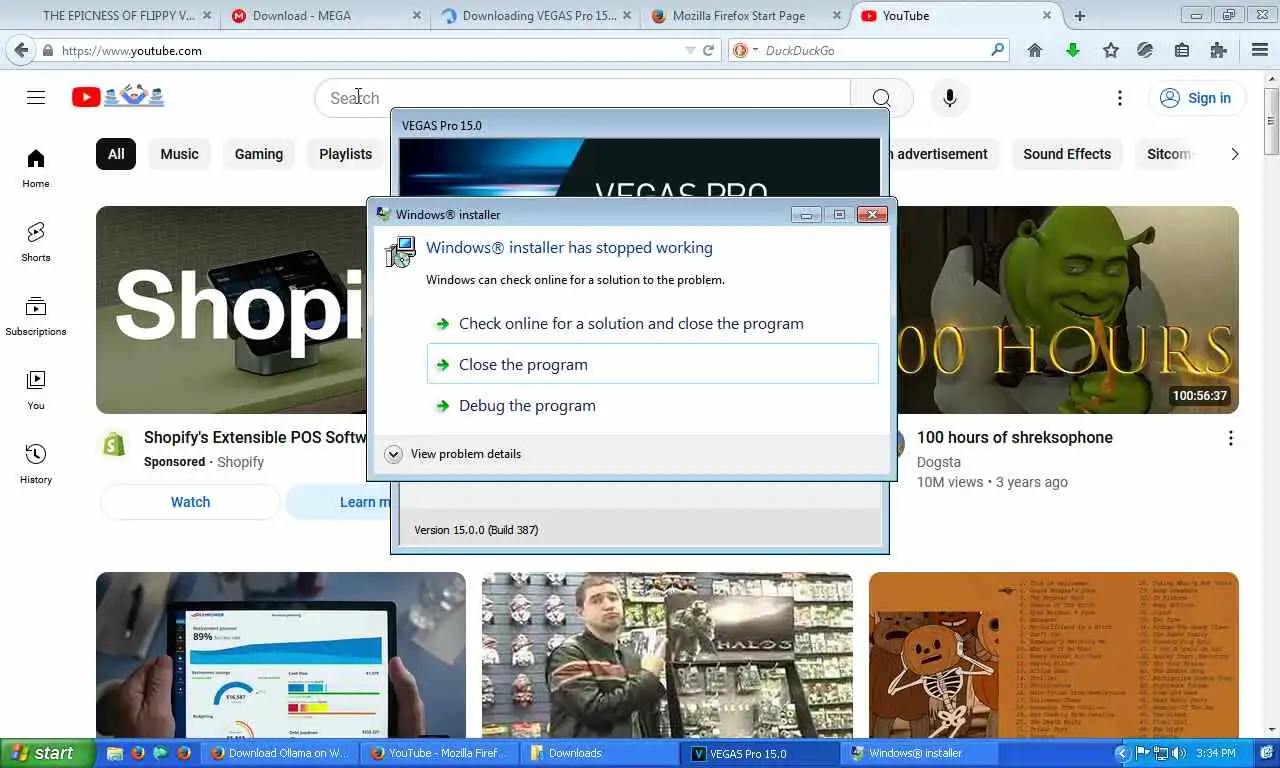The height and width of the screenshot is (768, 1280).
Task: Open a new Firefox tab
Action: (1080, 16)
